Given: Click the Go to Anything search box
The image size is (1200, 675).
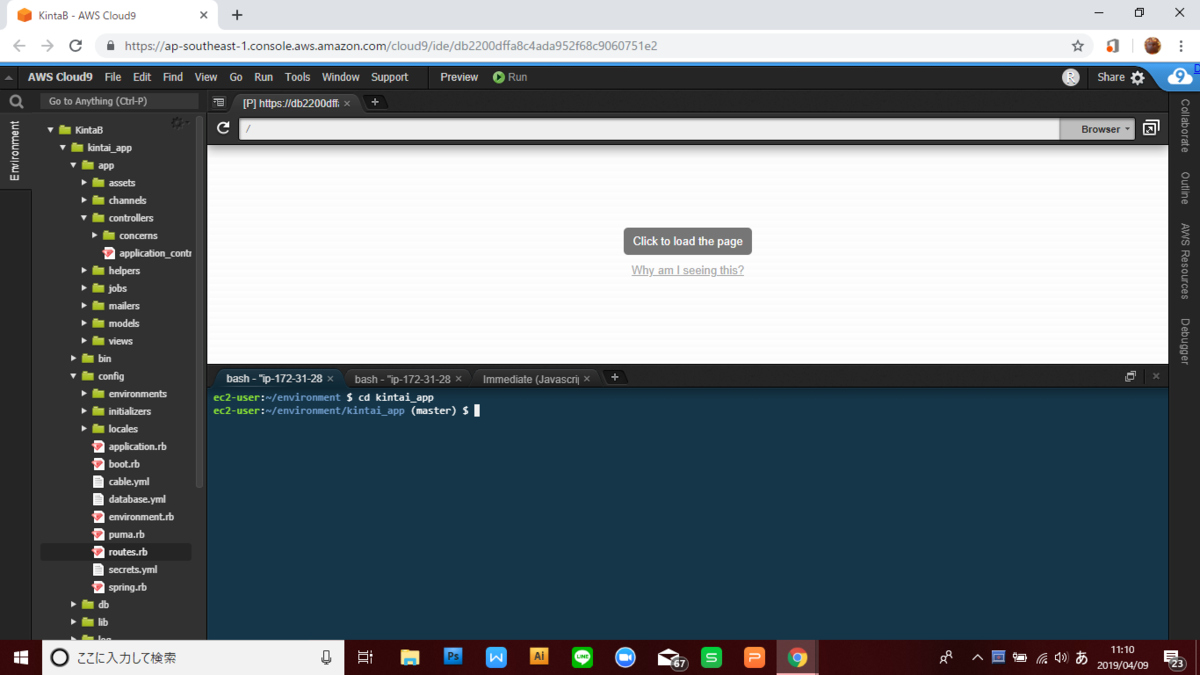Looking at the screenshot, I should pos(119,101).
